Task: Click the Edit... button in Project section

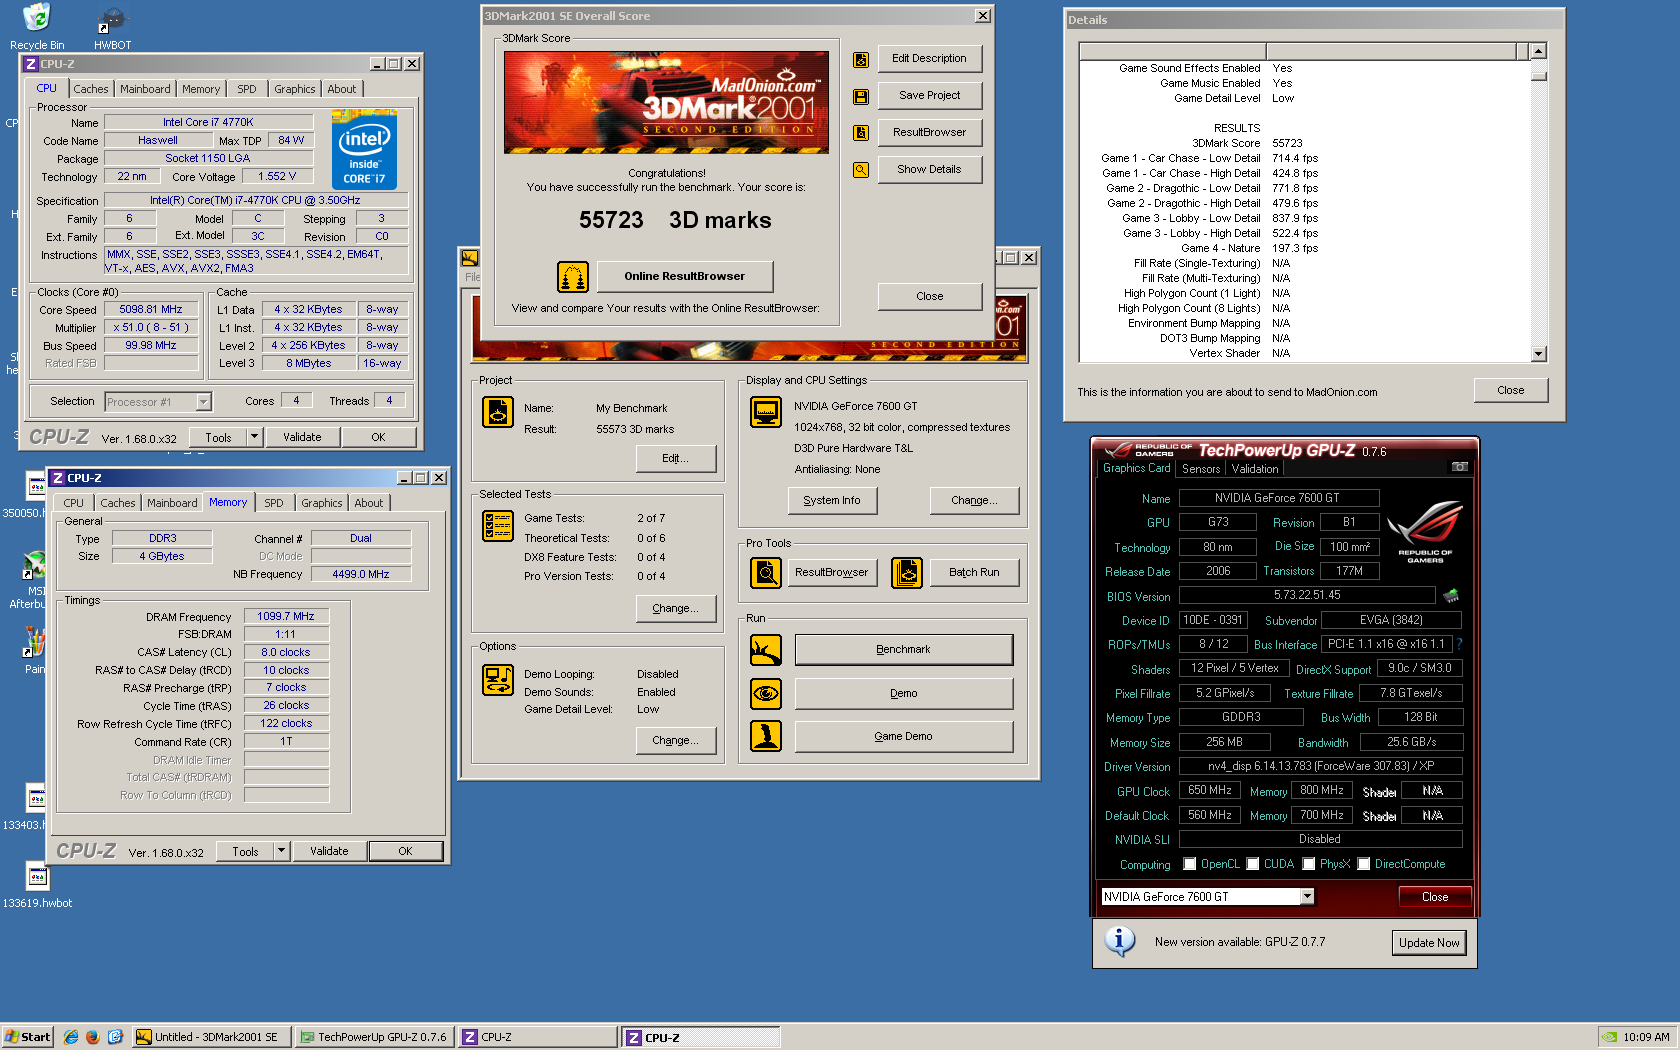Action: tap(676, 458)
